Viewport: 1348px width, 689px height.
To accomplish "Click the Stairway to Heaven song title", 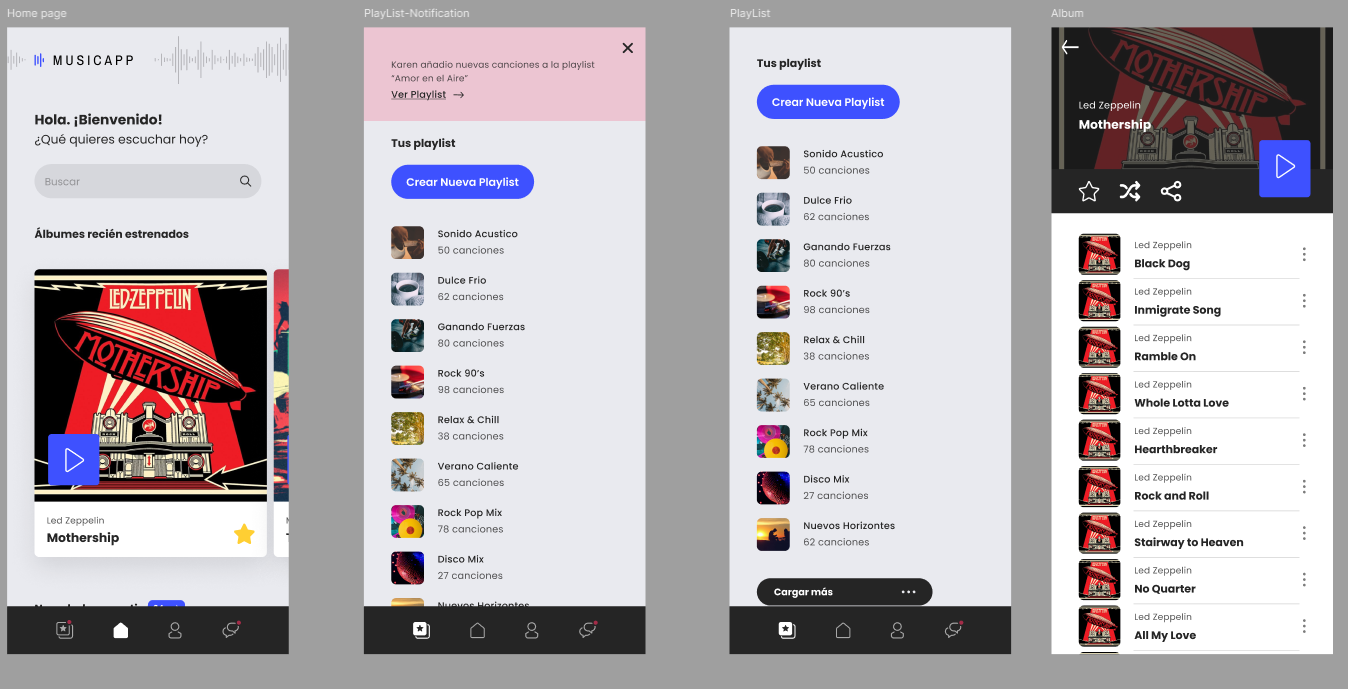I will [1189, 542].
